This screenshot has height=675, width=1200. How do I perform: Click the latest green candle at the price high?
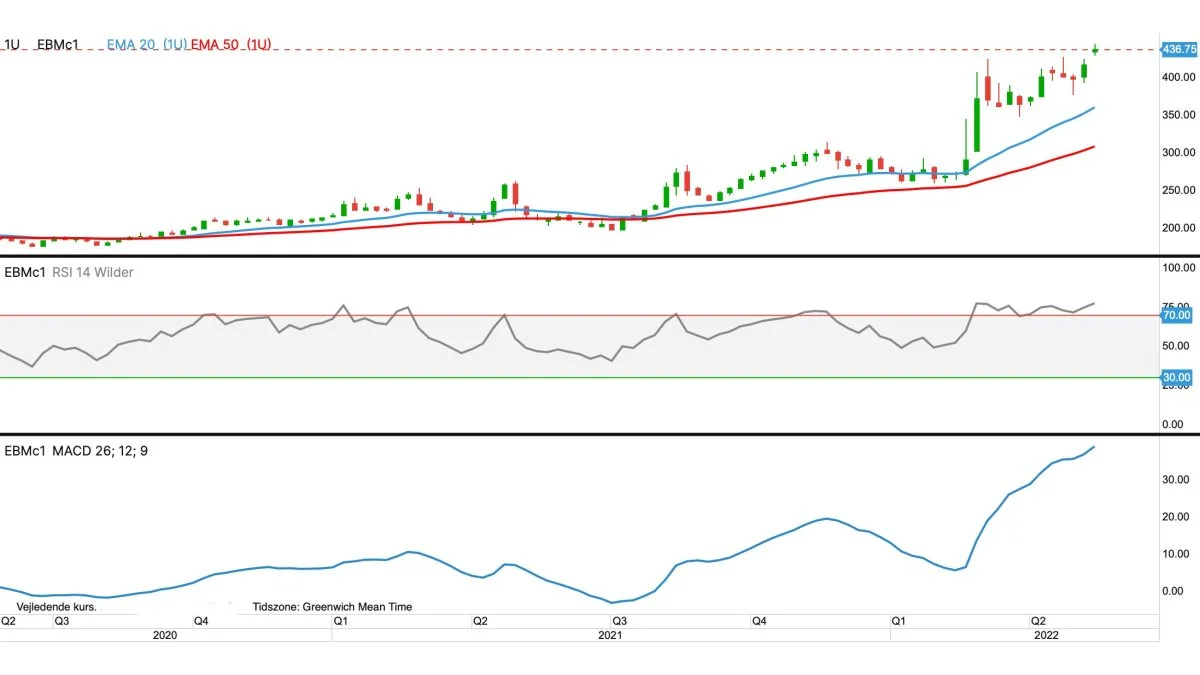(x=1095, y=49)
